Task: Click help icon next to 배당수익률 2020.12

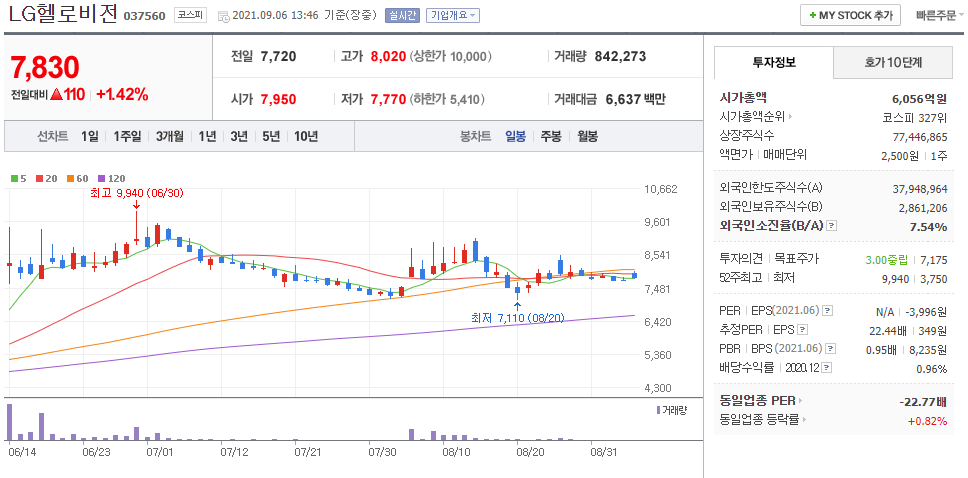Action: tap(827, 368)
